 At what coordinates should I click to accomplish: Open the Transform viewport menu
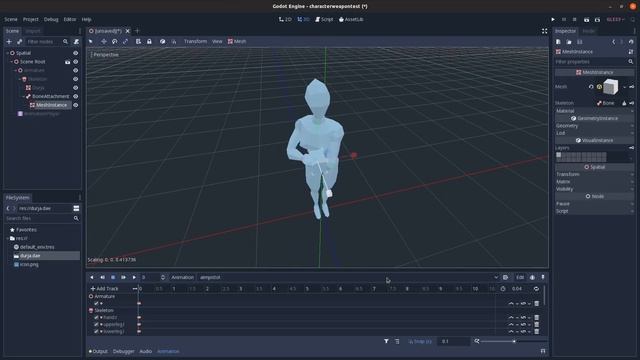tap(195, 41)
